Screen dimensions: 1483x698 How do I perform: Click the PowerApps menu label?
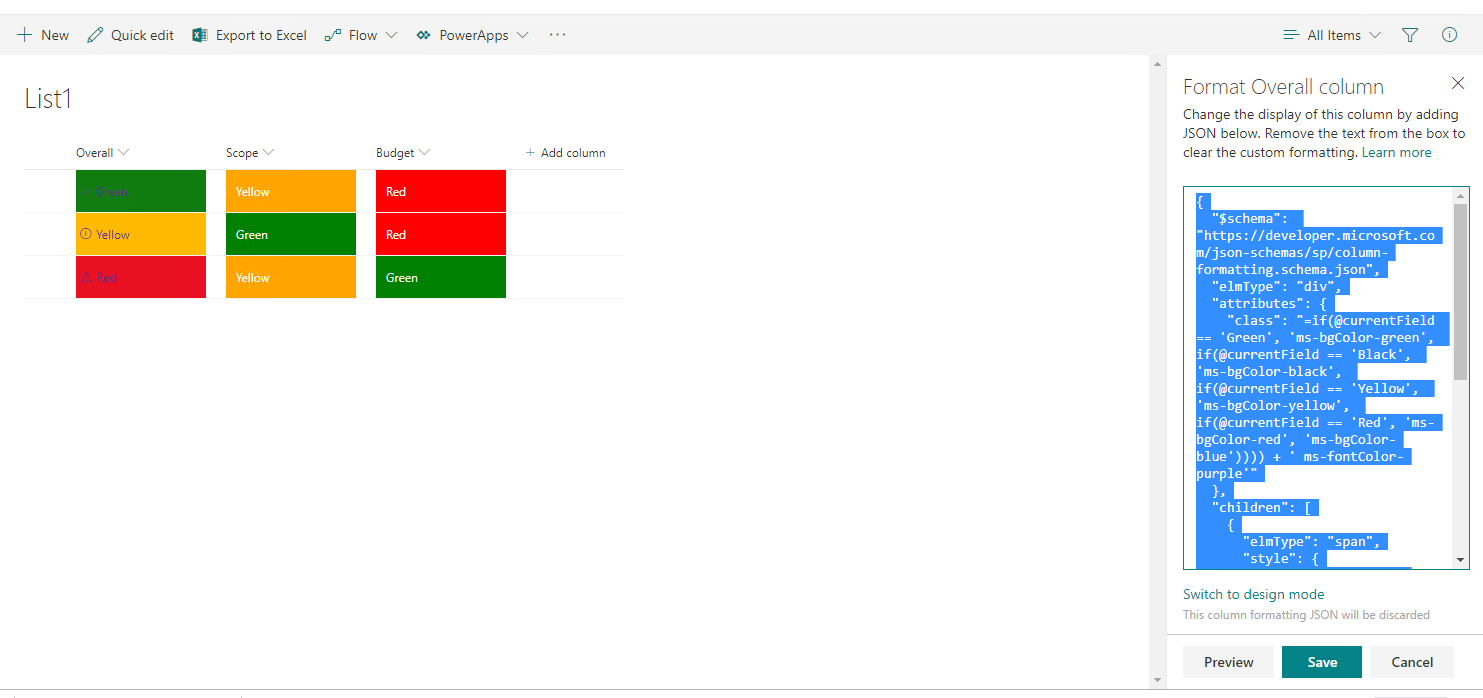474,35
